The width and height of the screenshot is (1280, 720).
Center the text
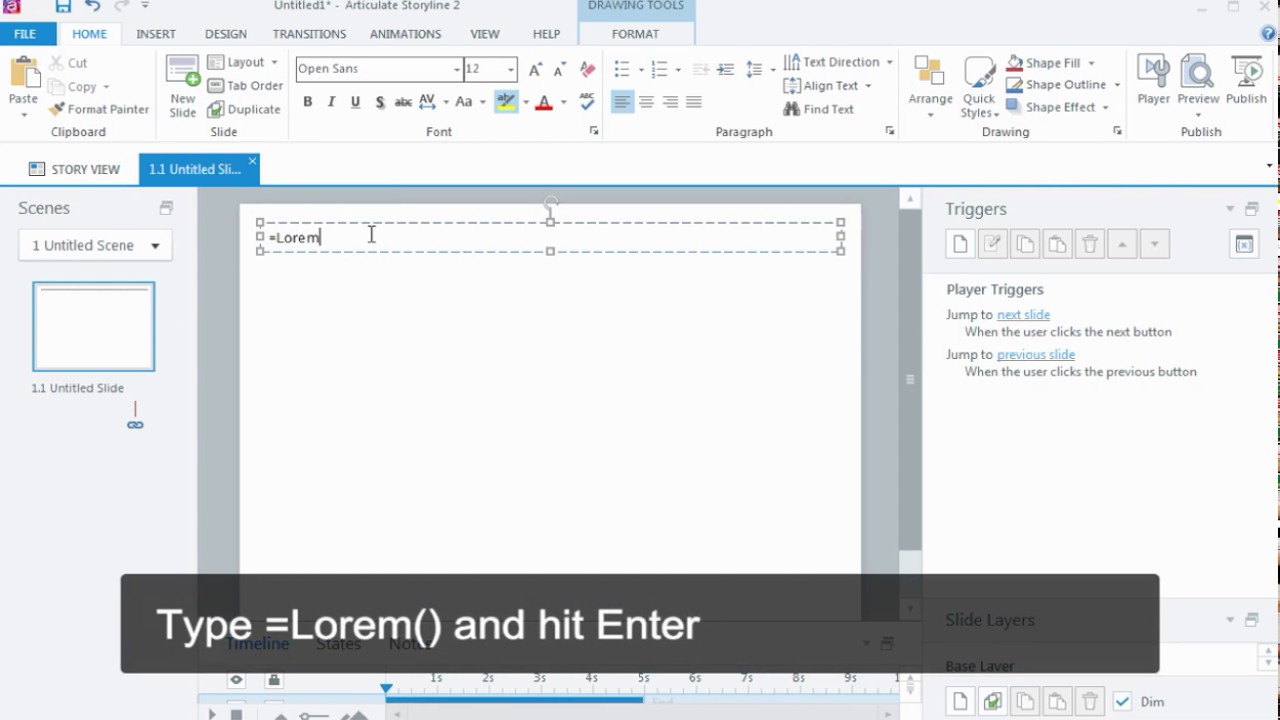click(x=646, y=102)
